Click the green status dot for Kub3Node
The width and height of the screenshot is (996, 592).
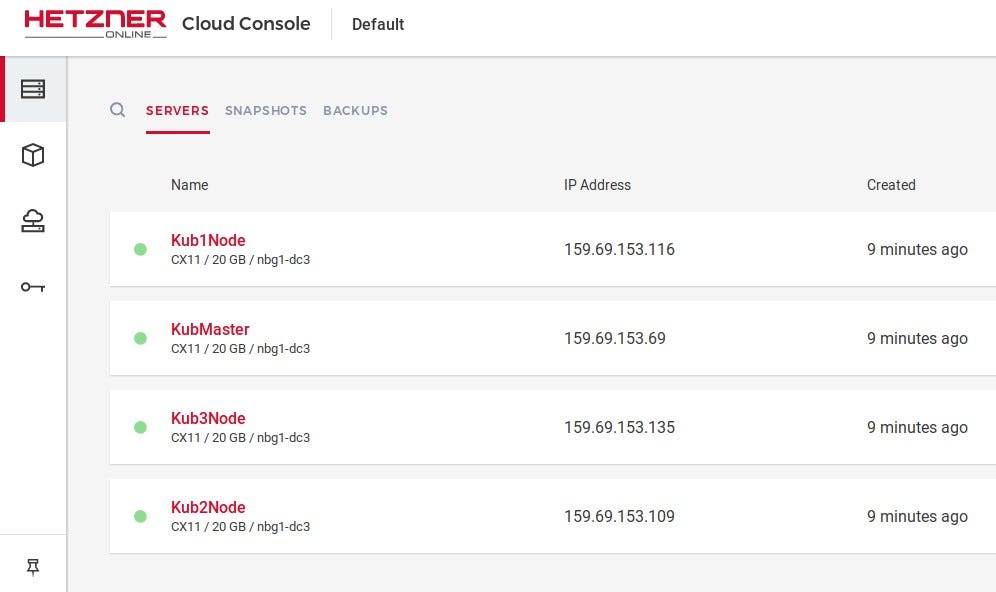point(140,427)
